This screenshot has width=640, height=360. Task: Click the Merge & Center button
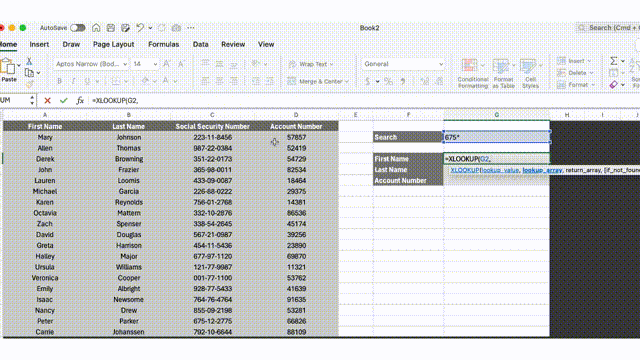(318, 81)
